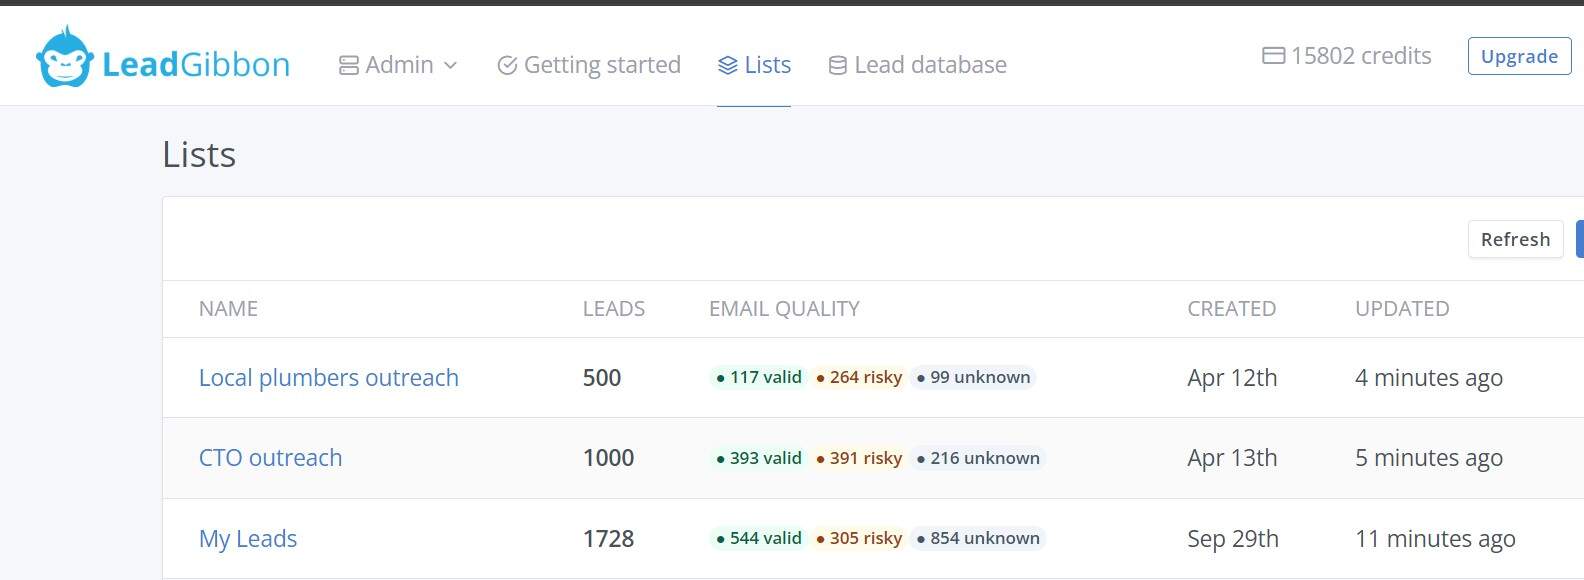The width and height of the screenshot is (1584, 580).
Task: Click the 117 valid badge
Action: 759,378
